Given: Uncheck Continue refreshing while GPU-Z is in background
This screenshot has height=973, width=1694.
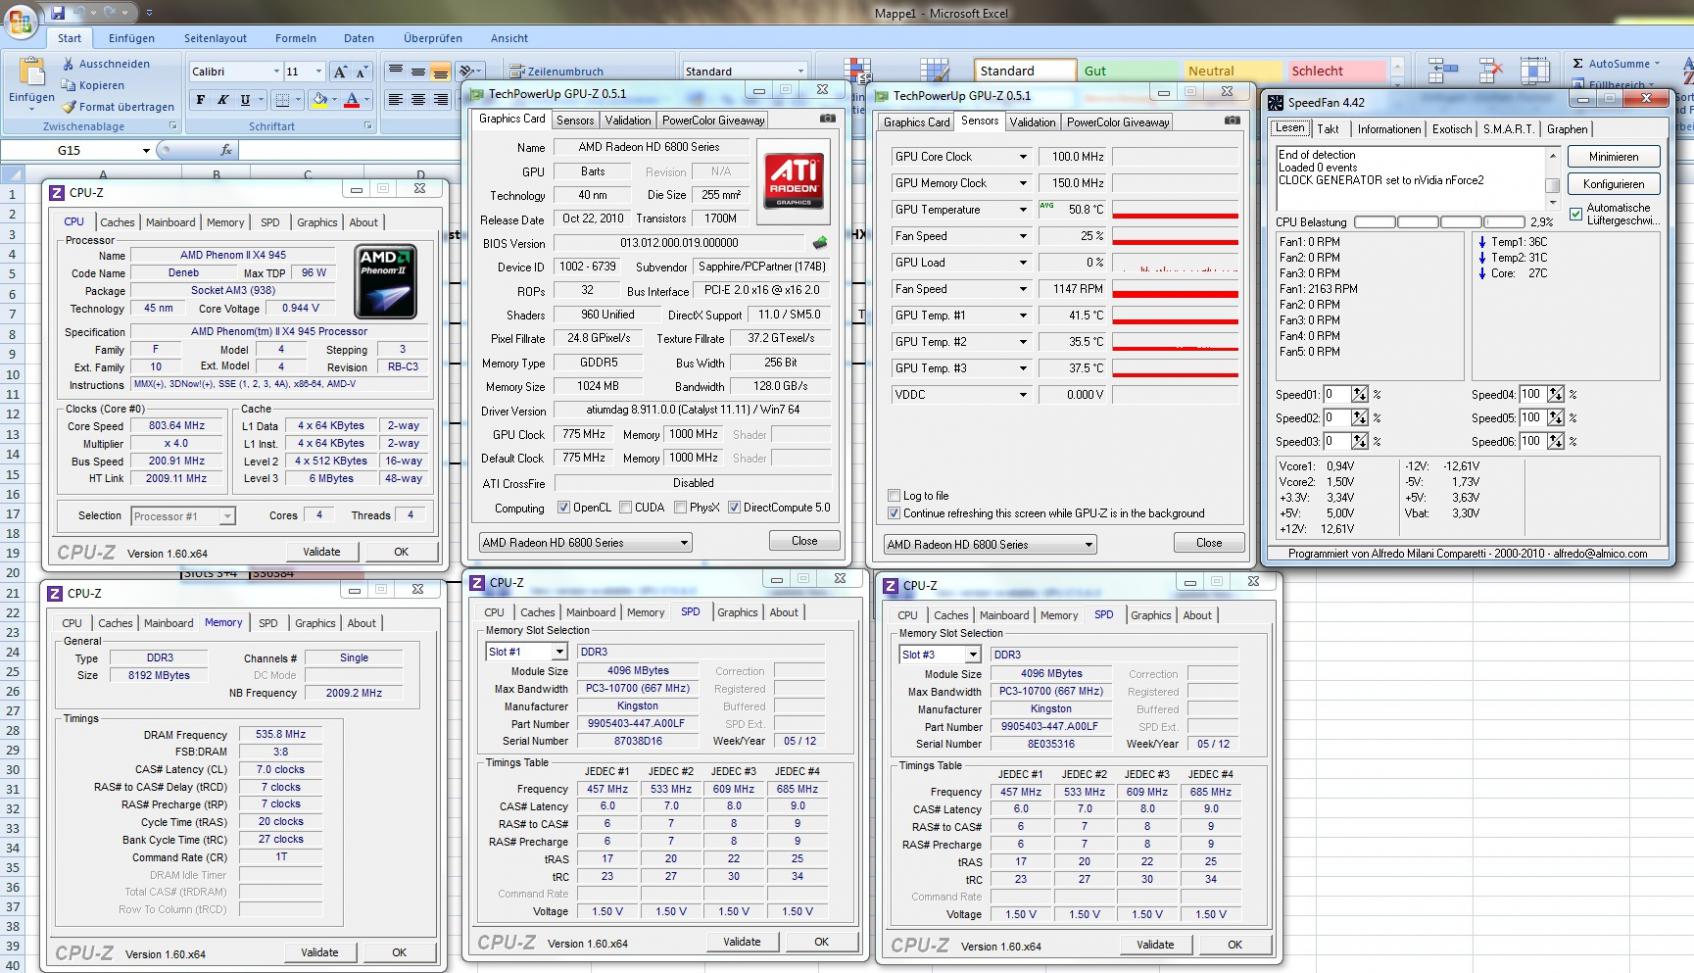Looking at the screenshot, I should click(894, 514).
